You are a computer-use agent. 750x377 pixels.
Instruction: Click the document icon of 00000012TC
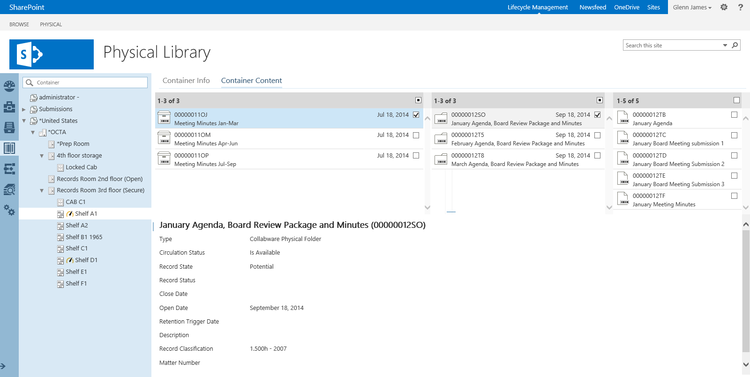622,138
